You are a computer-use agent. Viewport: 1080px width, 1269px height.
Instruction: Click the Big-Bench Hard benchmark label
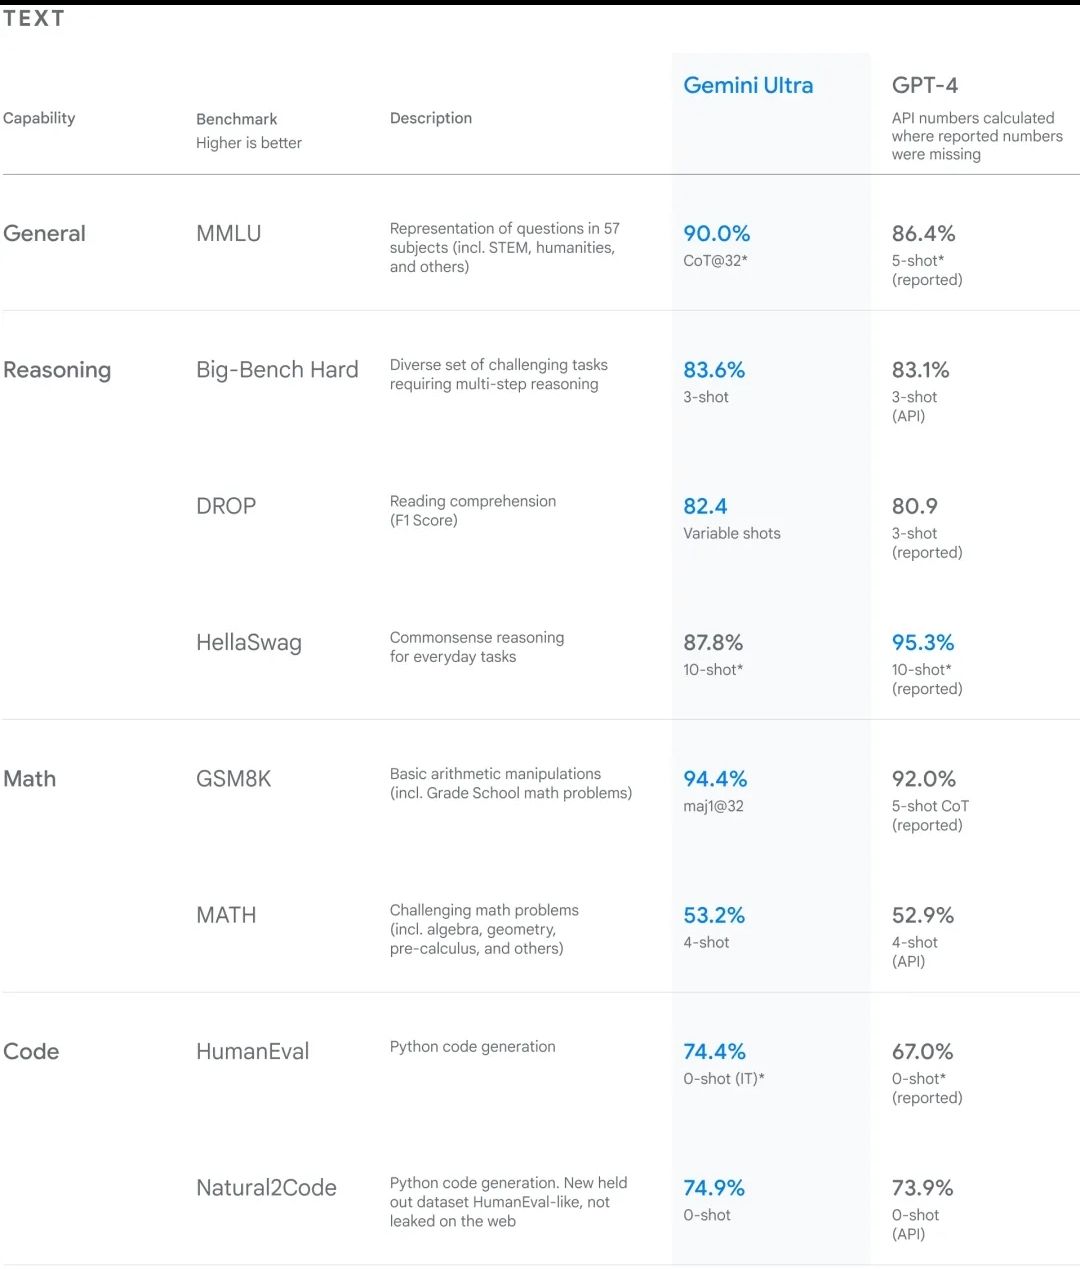click(277, 370)
